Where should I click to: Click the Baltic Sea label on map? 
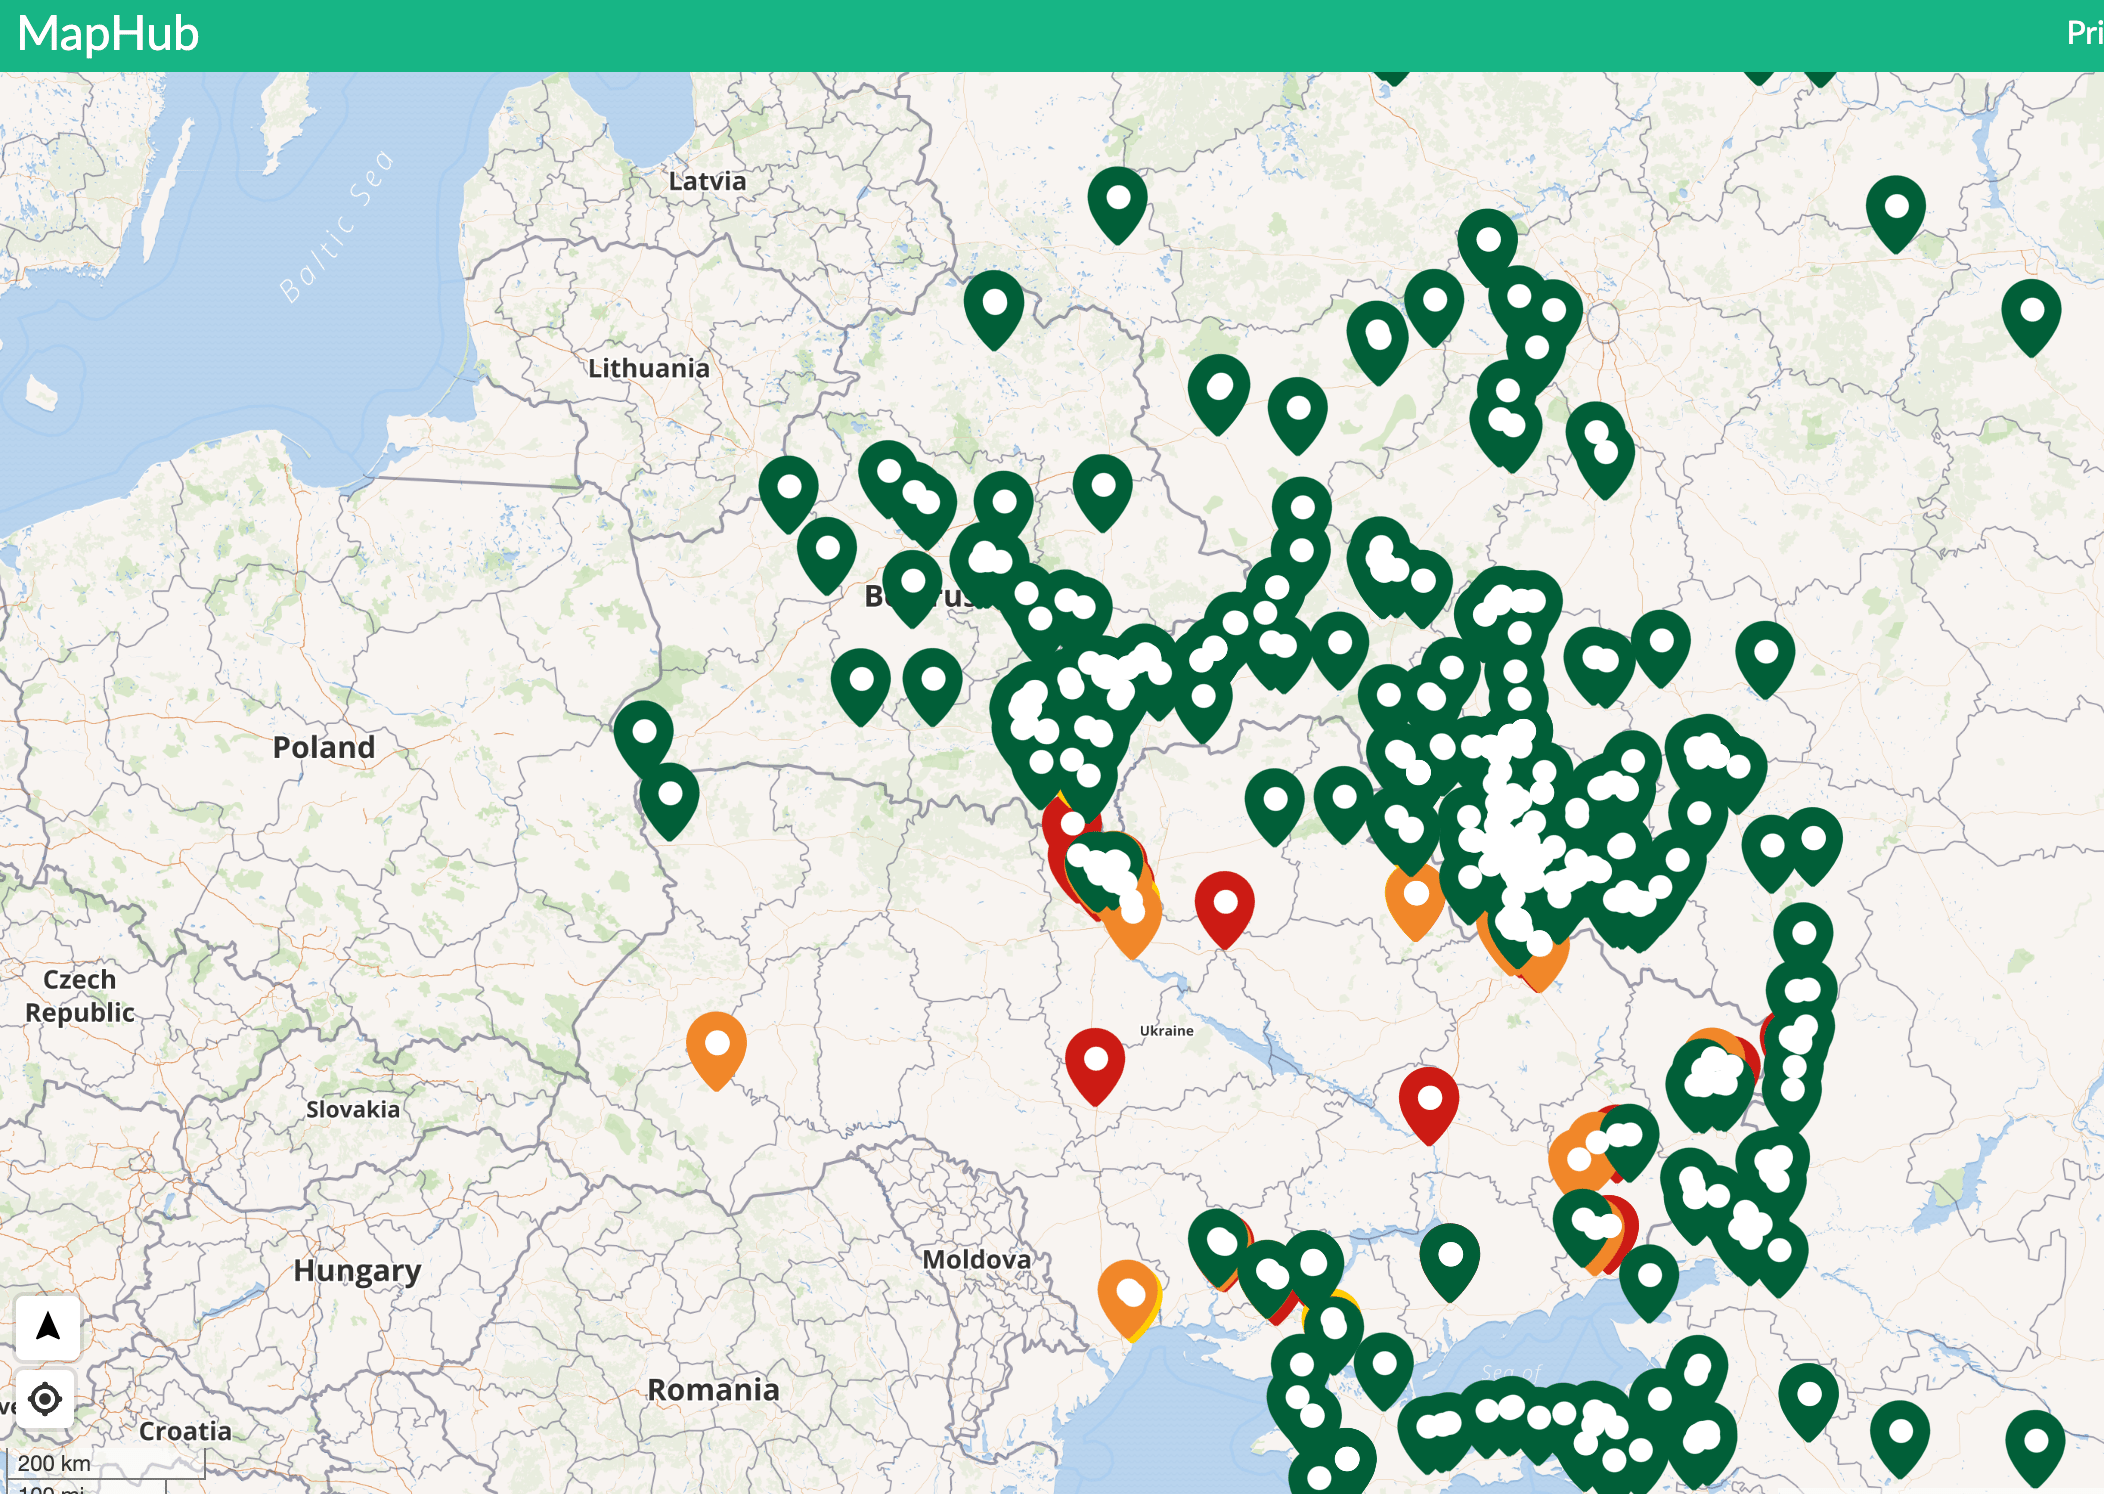[x=335, y=227]
